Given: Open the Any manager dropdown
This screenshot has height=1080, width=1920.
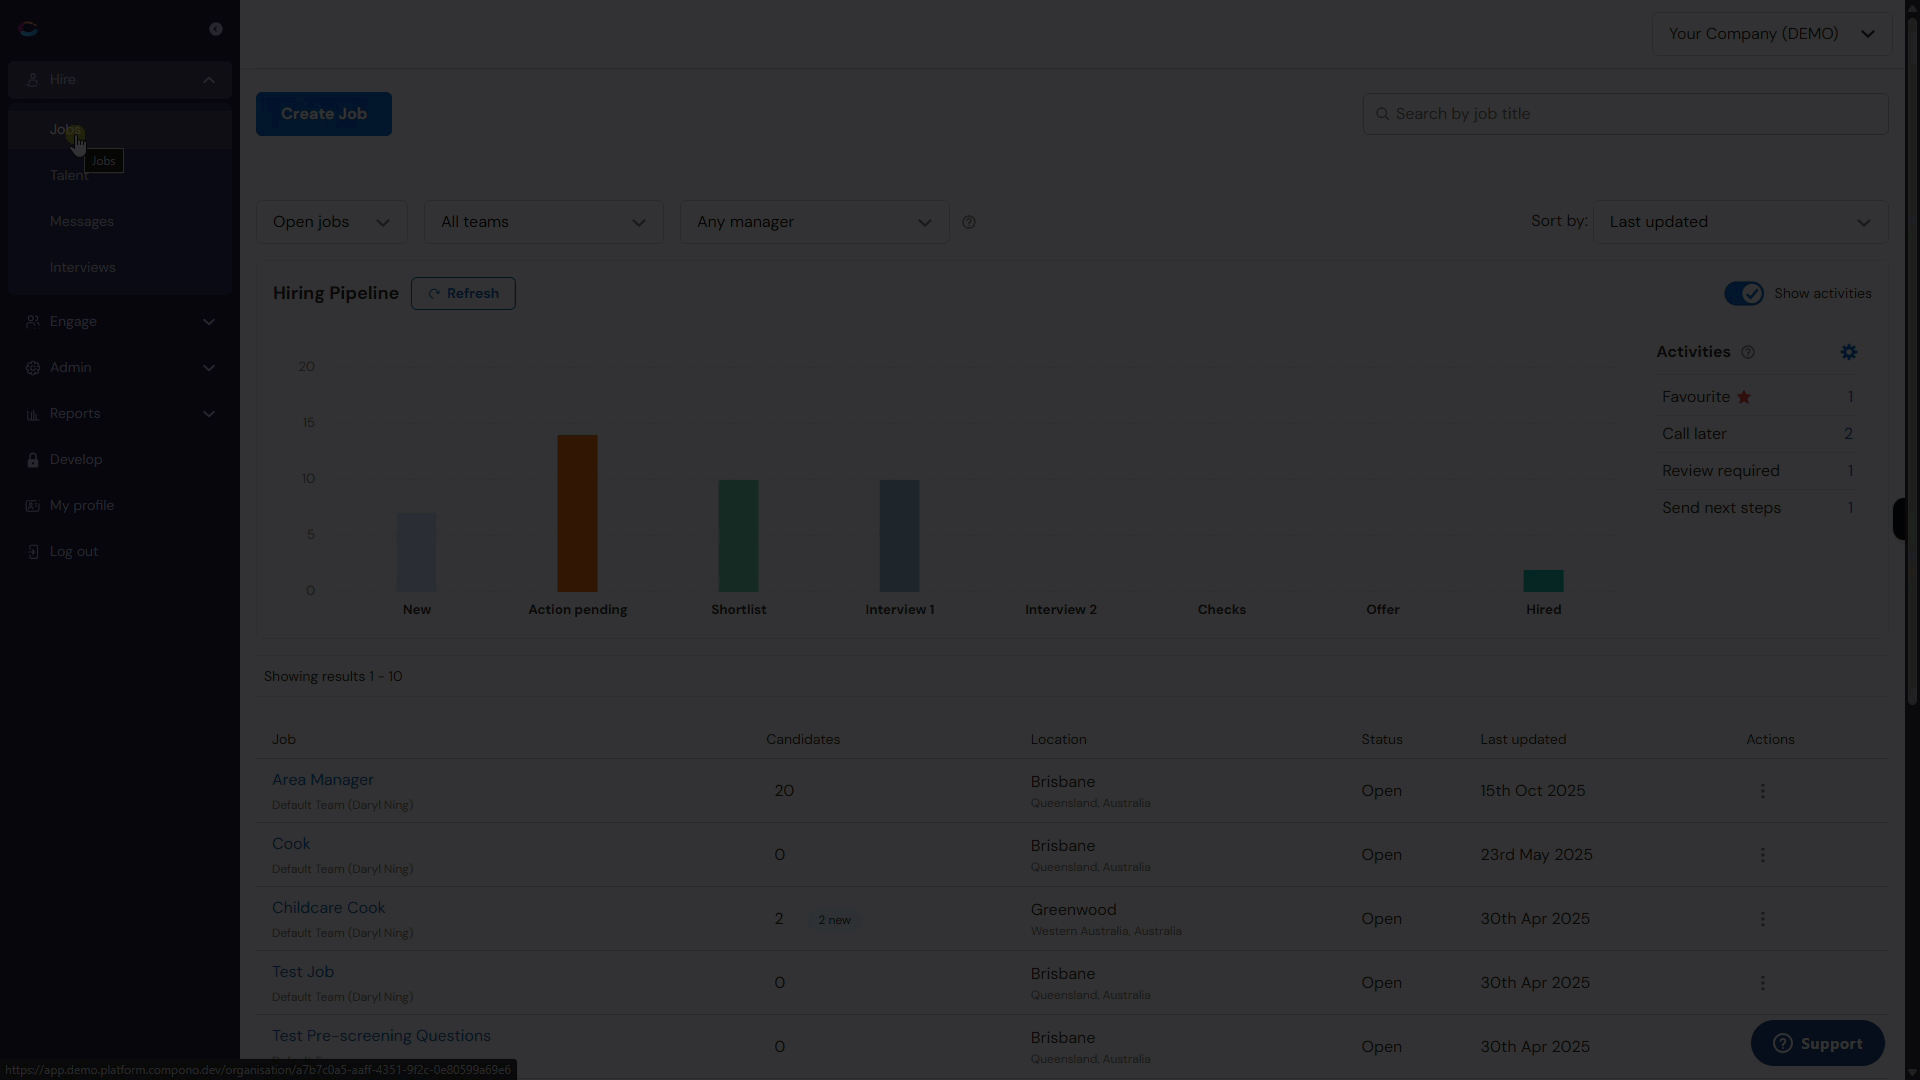Looking at the screenshot, I should coord(815,222).
